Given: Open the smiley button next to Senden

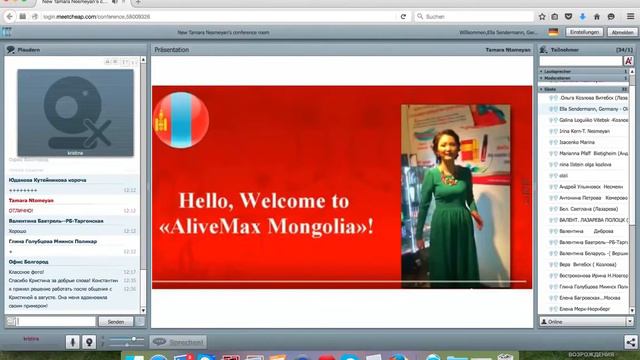Looking at the screenshot, I should tap(140, 322).
